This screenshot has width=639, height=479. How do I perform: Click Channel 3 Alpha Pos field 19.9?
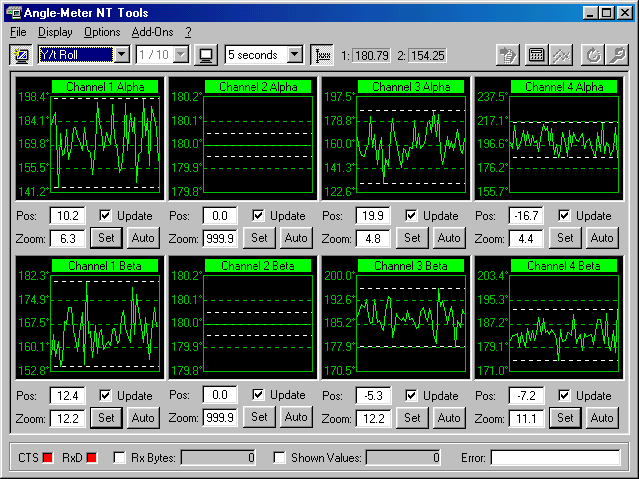[373, 215]
